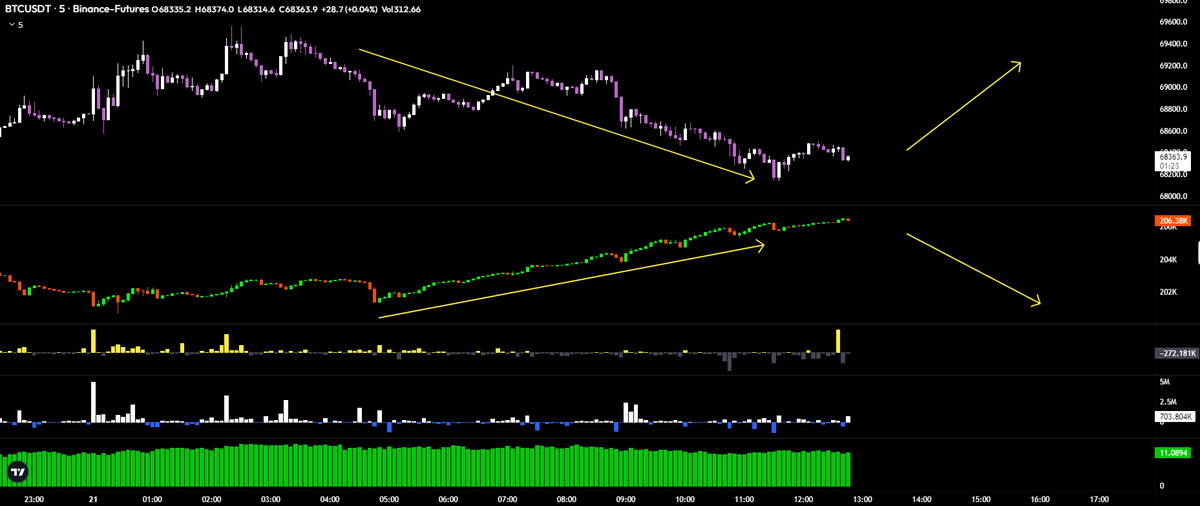Click the 01:00 time axis label
Screen dimensions: 1200x506
152,497
